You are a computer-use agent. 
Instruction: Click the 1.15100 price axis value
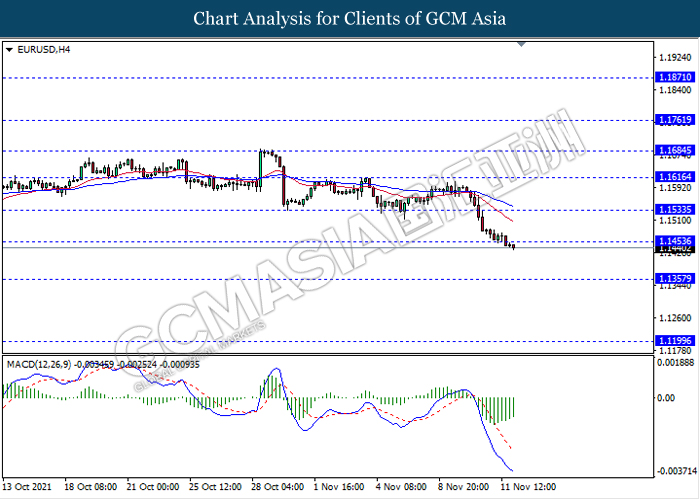(x=675, y=220)
